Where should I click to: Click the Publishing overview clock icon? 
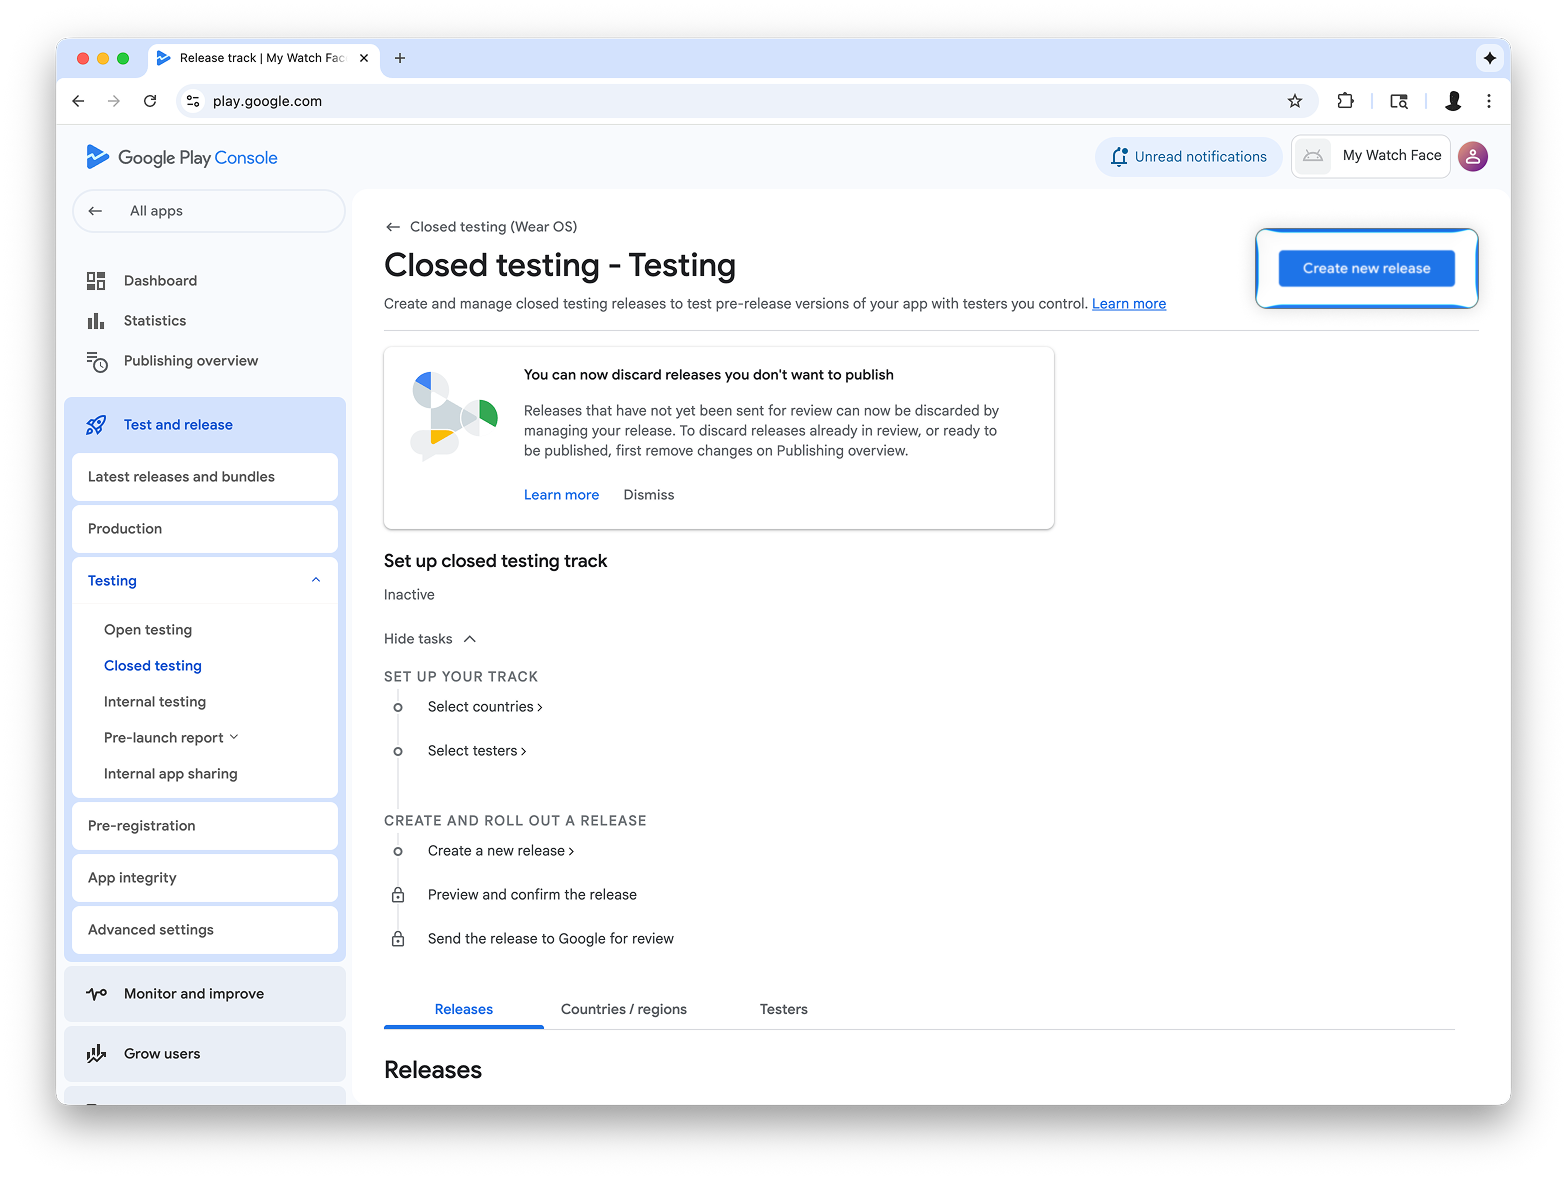click(x=97, y=361)
